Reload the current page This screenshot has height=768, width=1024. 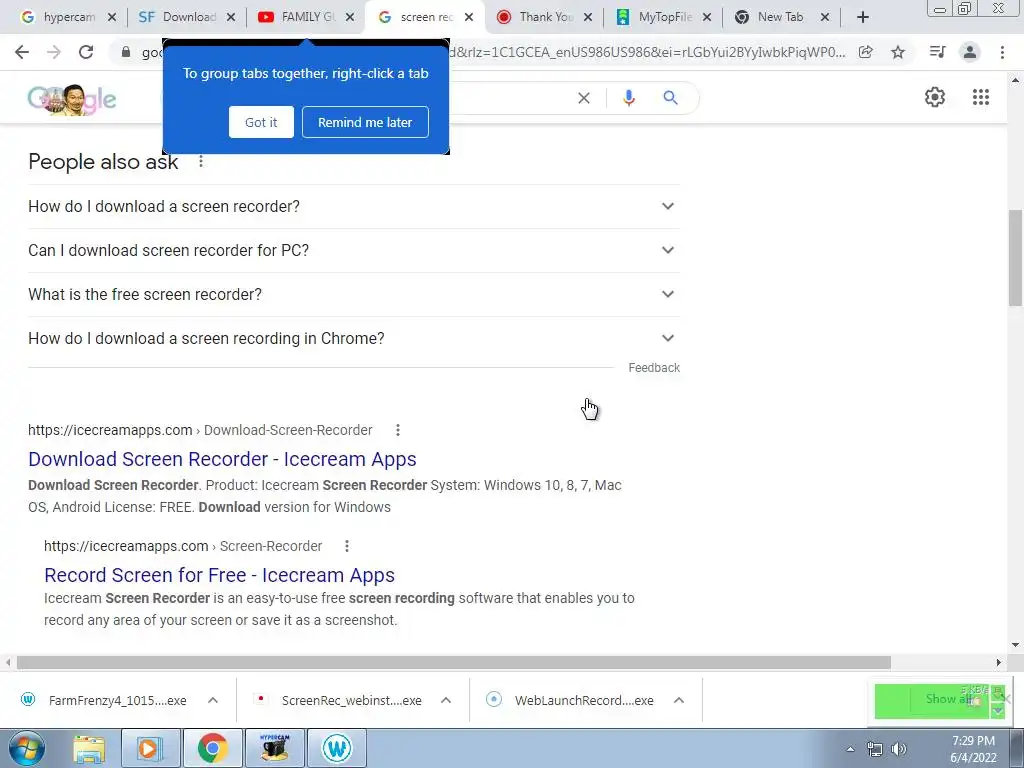pyautogui.click(x=86, y=52)
